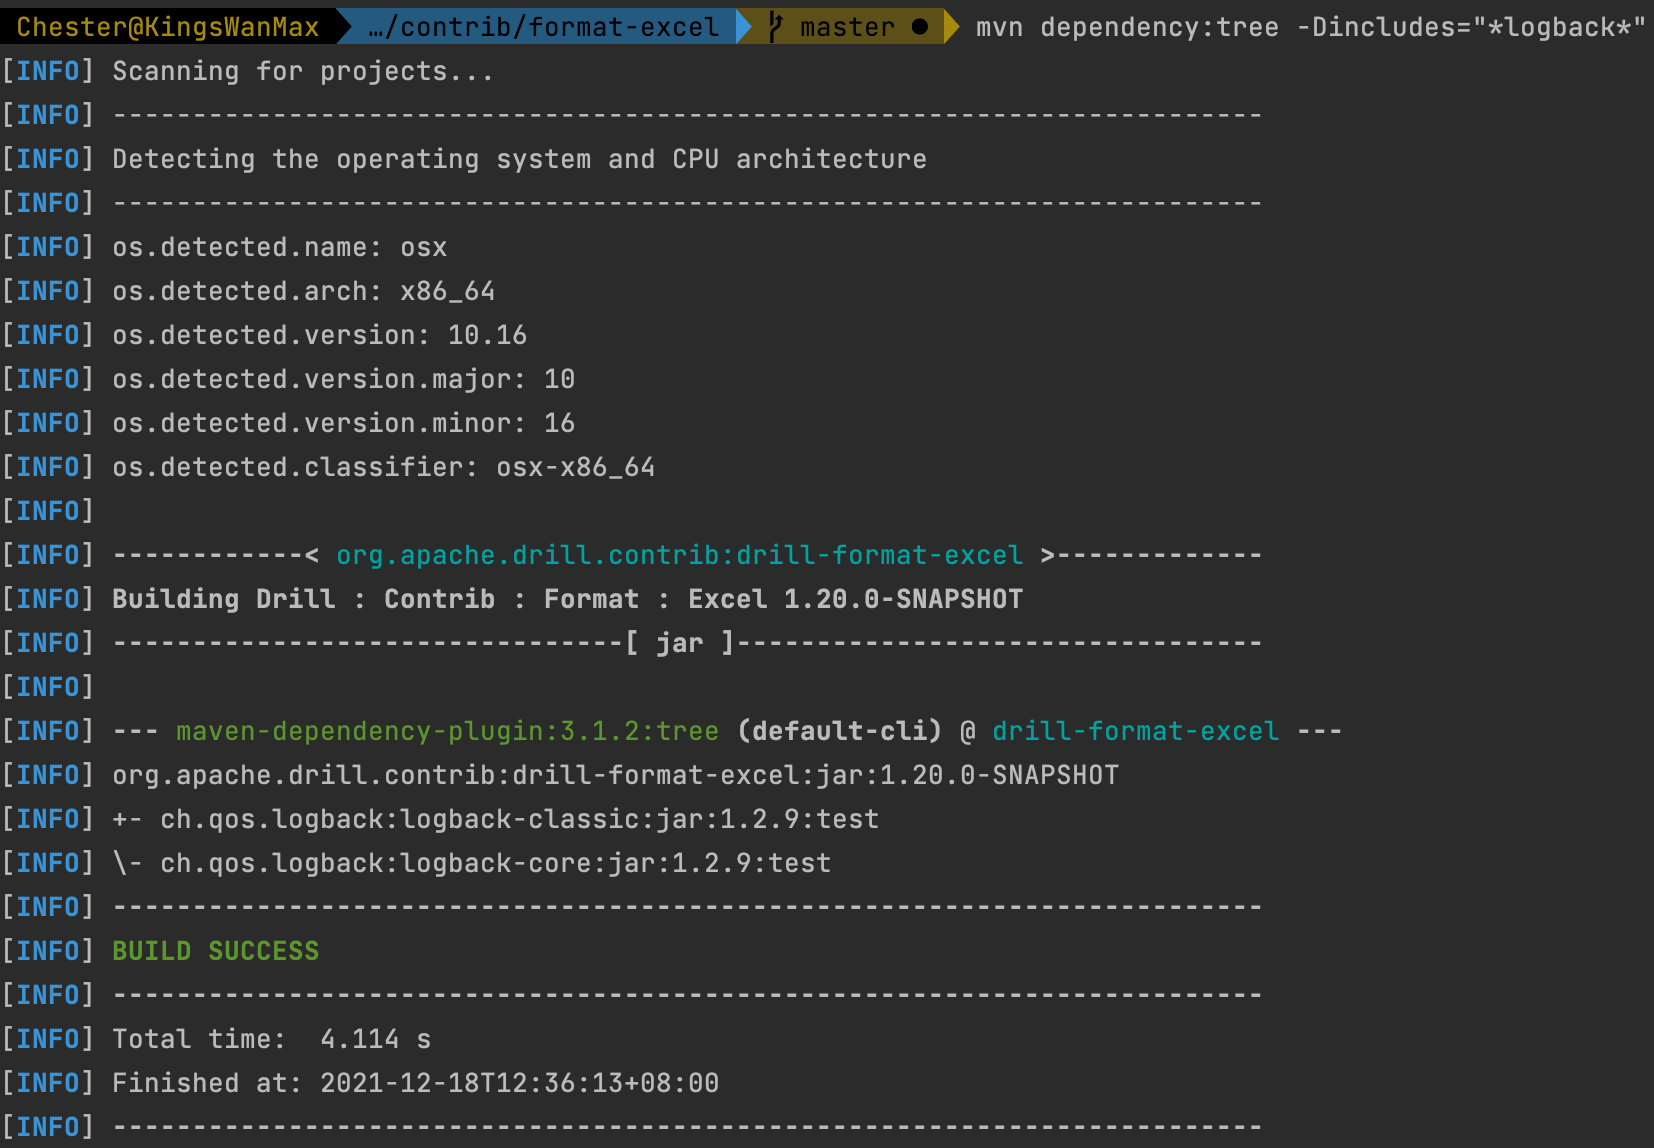The image size is (1654, 1148).
Task: Click the master branch name
Action: pyautogui.click(x=847, y=27)
